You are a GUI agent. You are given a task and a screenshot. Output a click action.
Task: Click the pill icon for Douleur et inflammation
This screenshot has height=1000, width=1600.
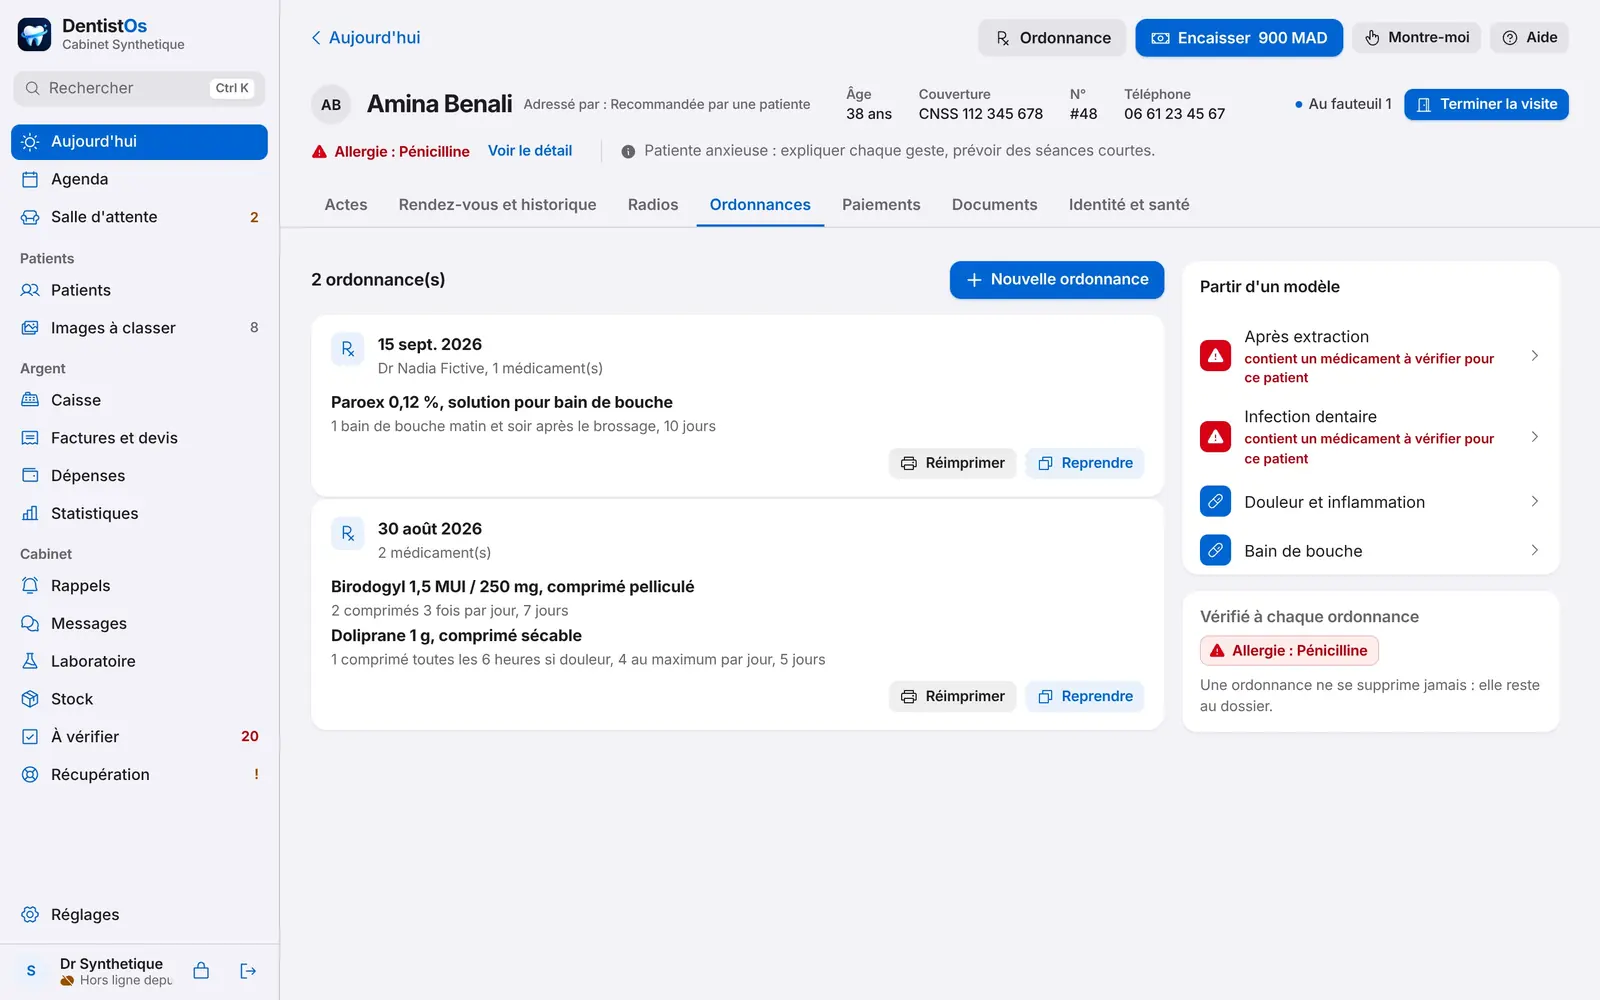[x=1215, y=502]
